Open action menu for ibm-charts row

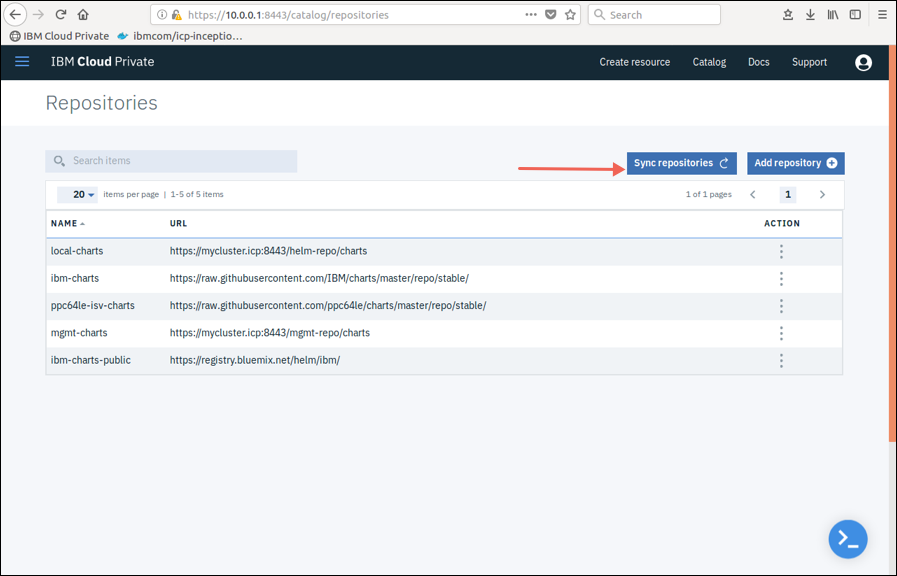pyautogui.click(x=781, y=279)
